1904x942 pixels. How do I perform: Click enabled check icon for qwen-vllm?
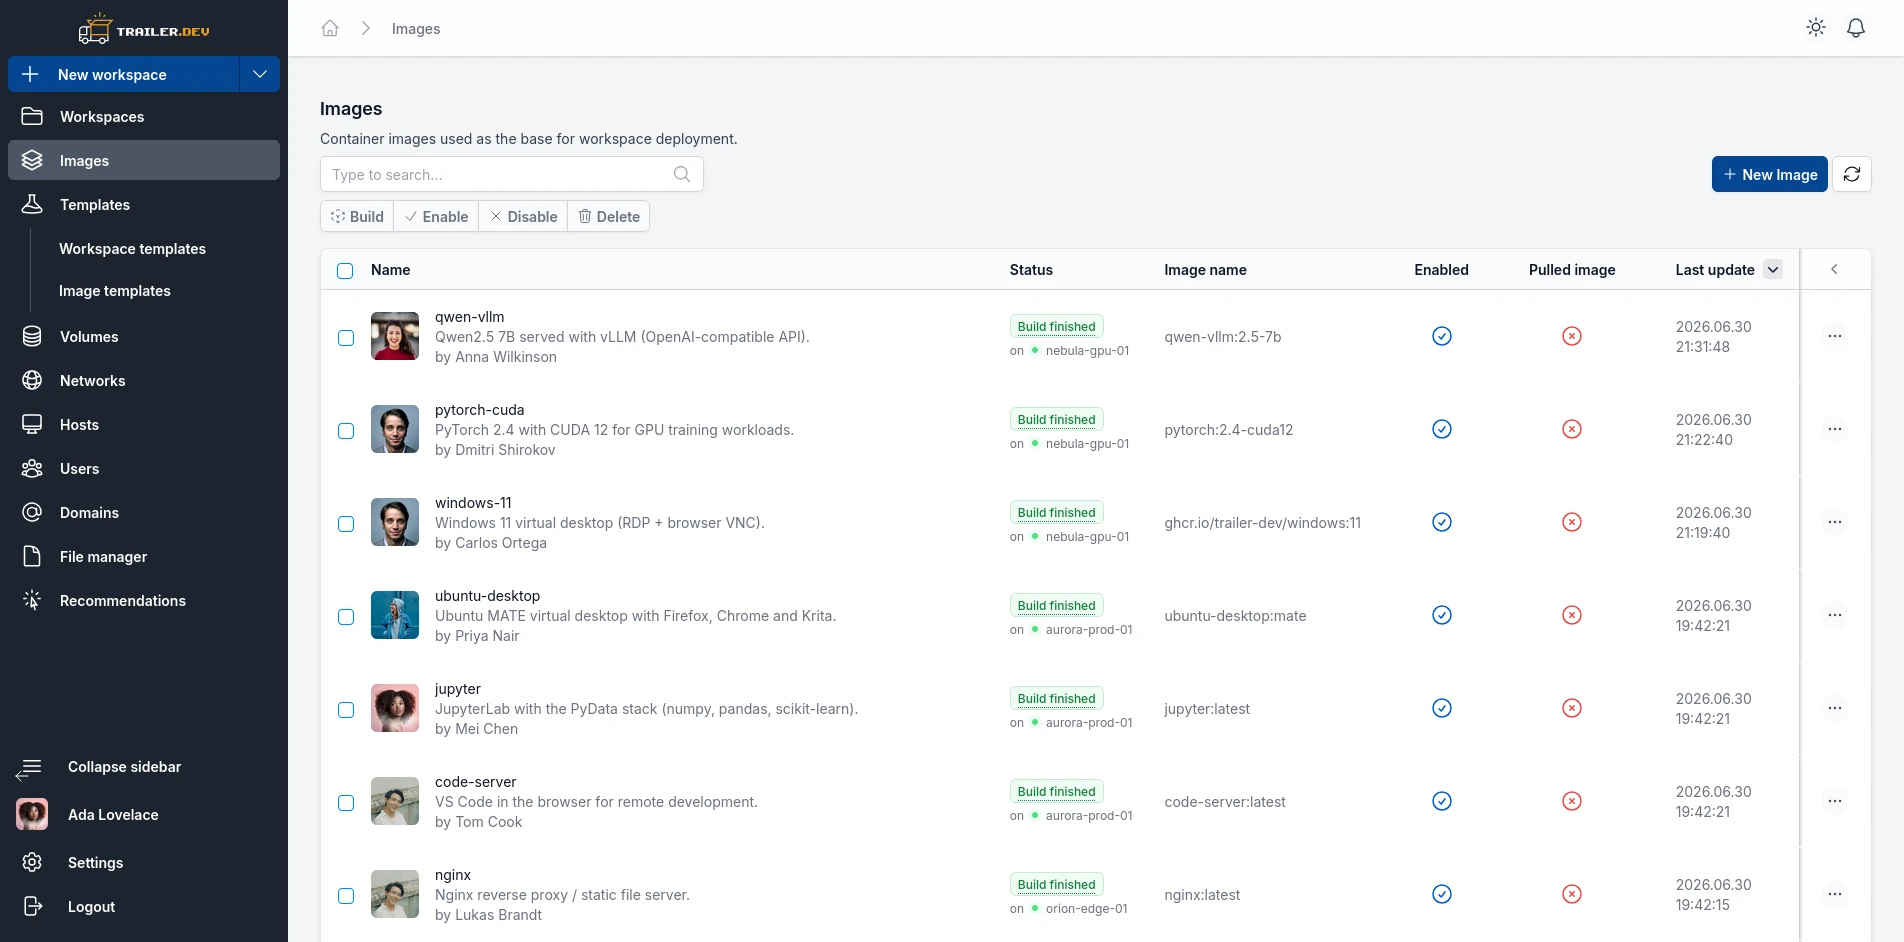[x=1442, y=336]
